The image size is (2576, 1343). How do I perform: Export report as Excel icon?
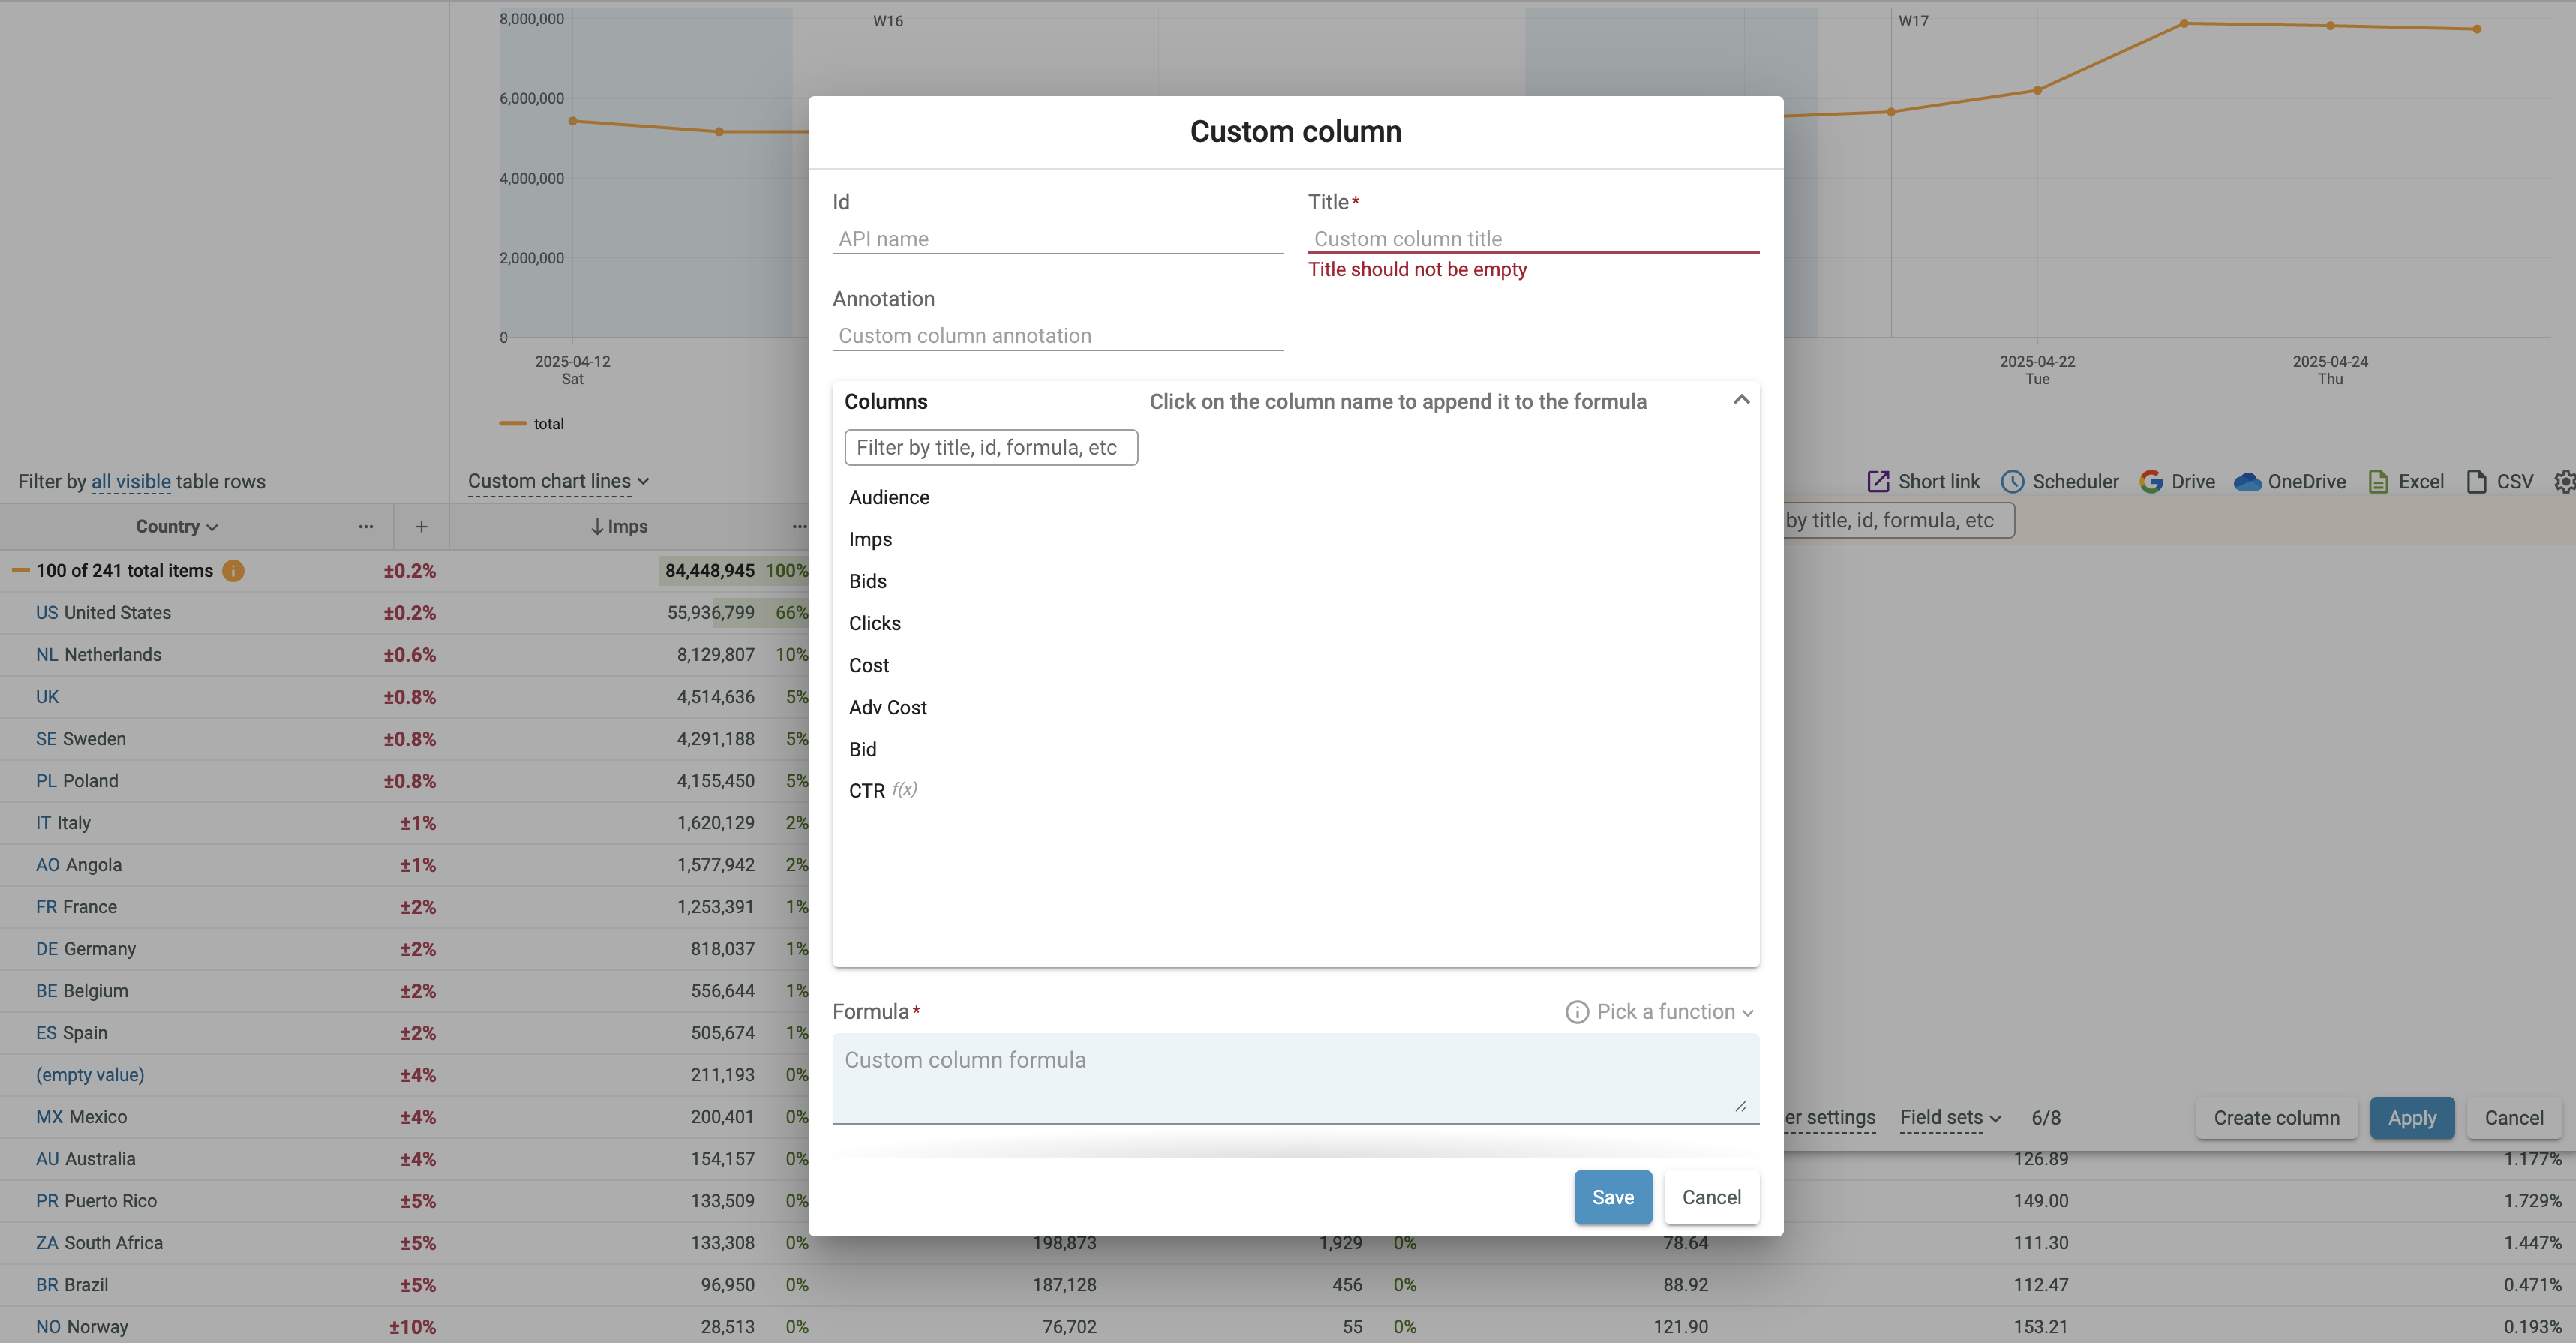2378,481
